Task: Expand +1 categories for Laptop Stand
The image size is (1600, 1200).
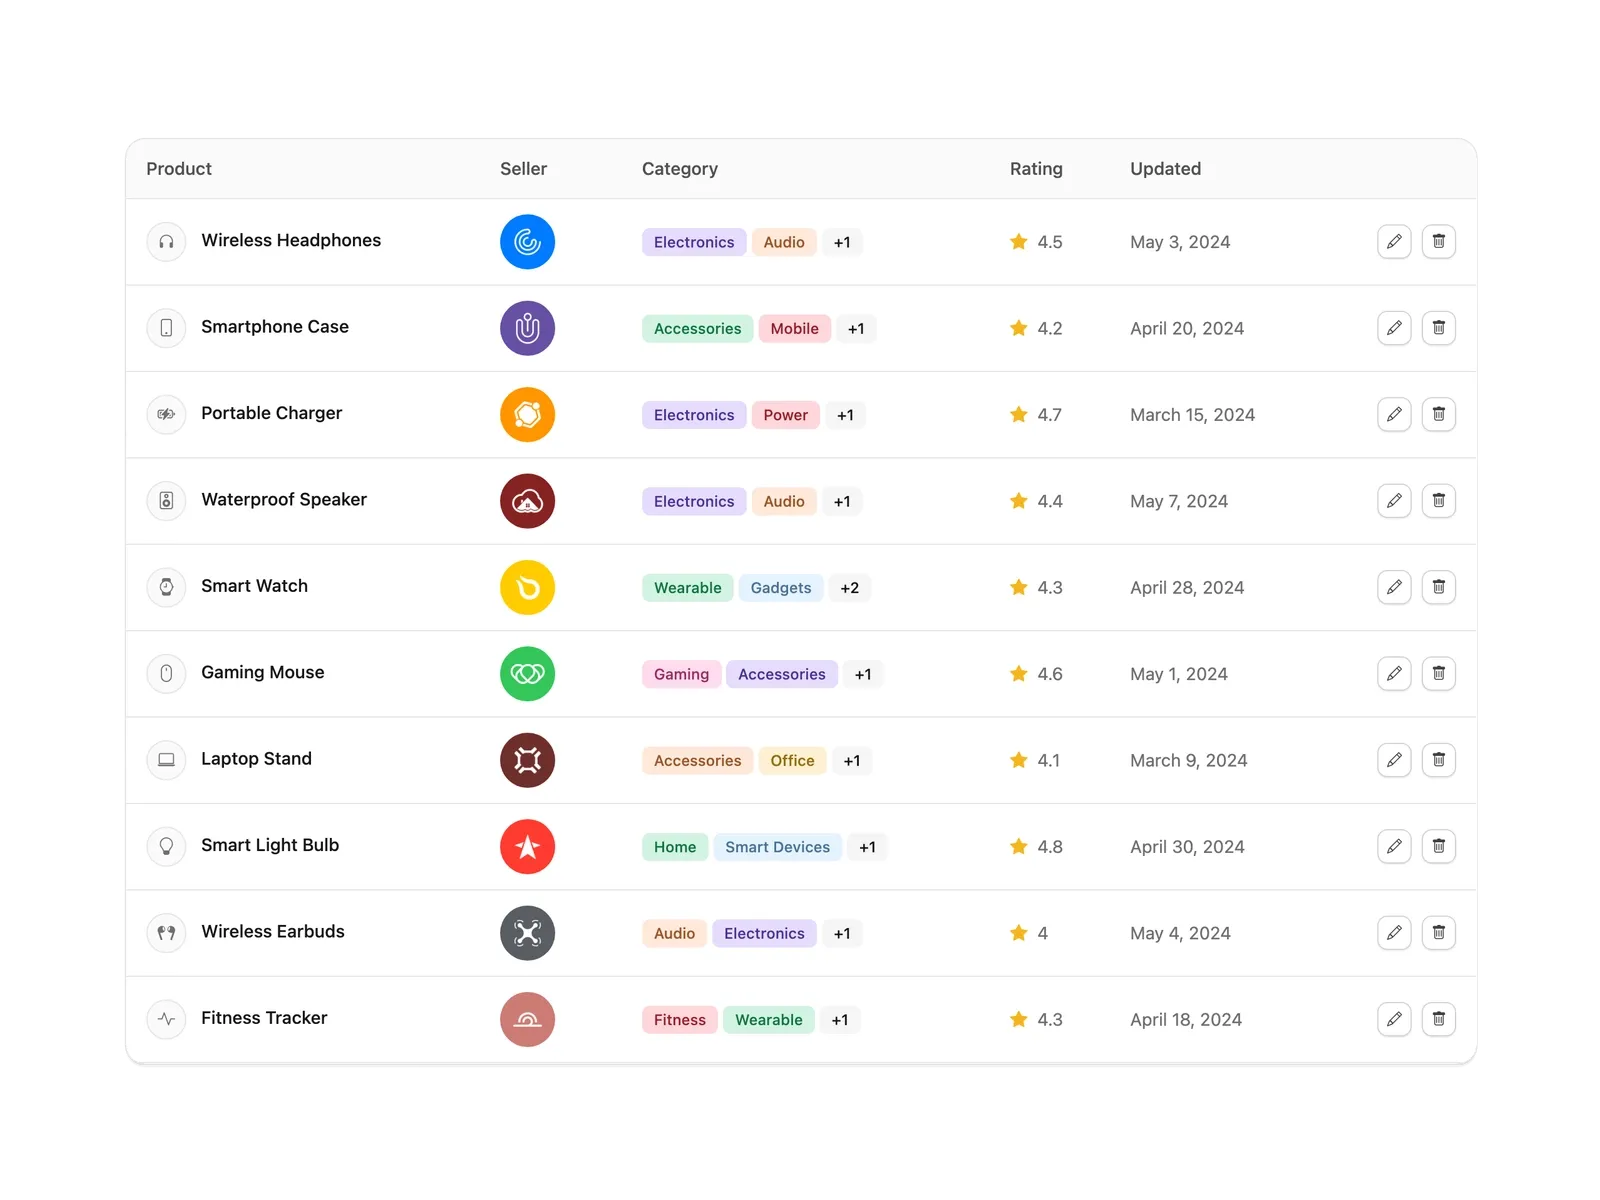Action: pyautogui.click(x=852, y=761)
